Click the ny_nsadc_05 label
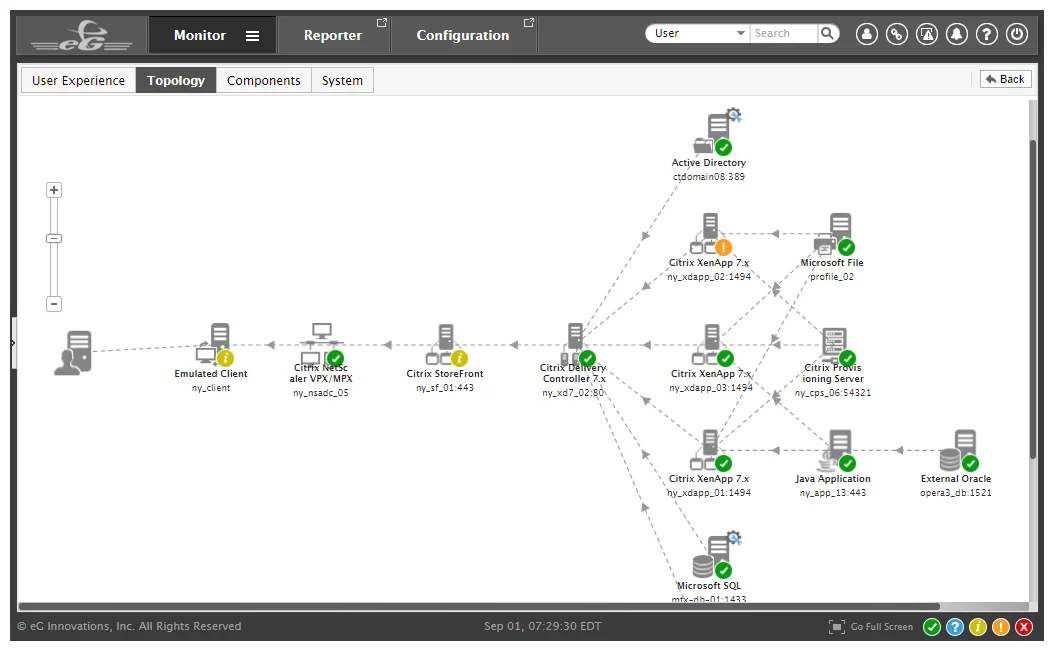1054x651 pixels. [x=321, y=393]
